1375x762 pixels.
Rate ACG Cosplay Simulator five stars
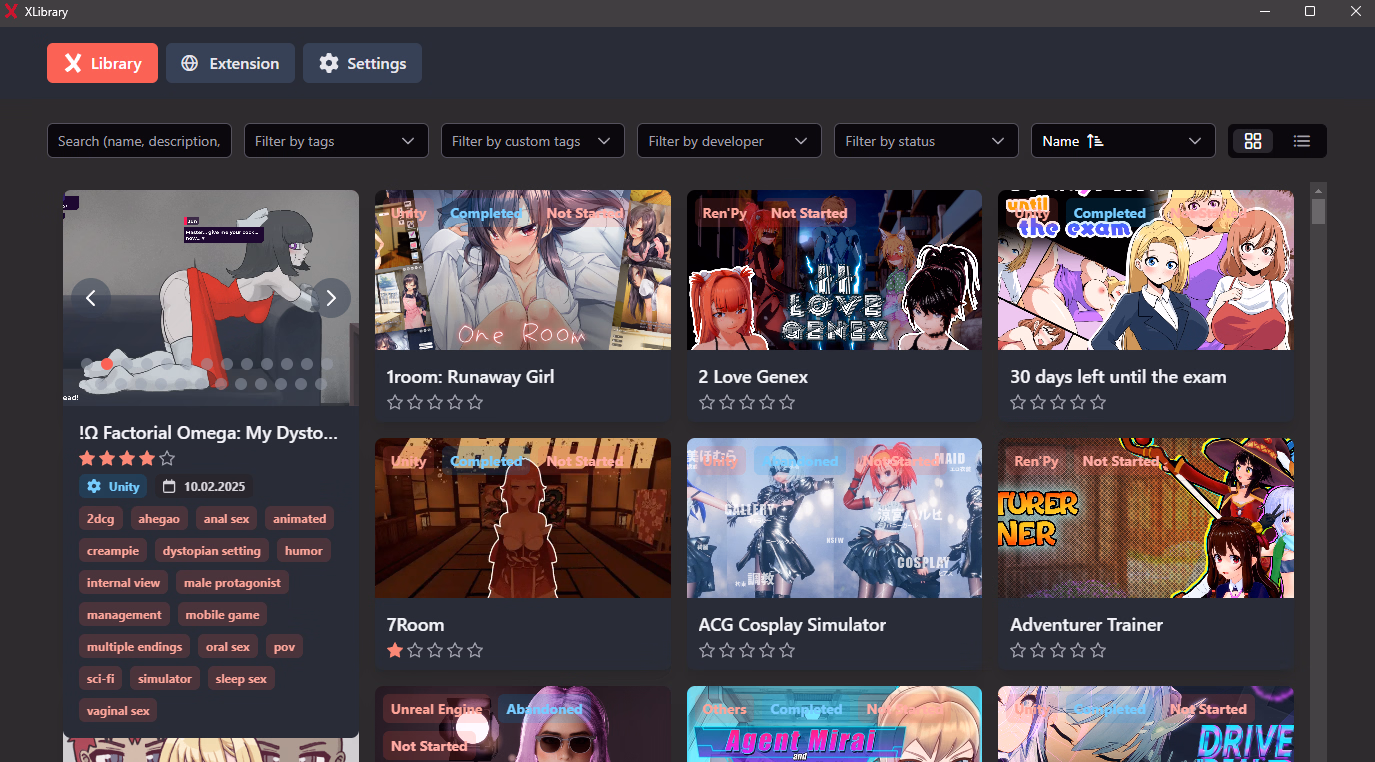pos(787,651)
